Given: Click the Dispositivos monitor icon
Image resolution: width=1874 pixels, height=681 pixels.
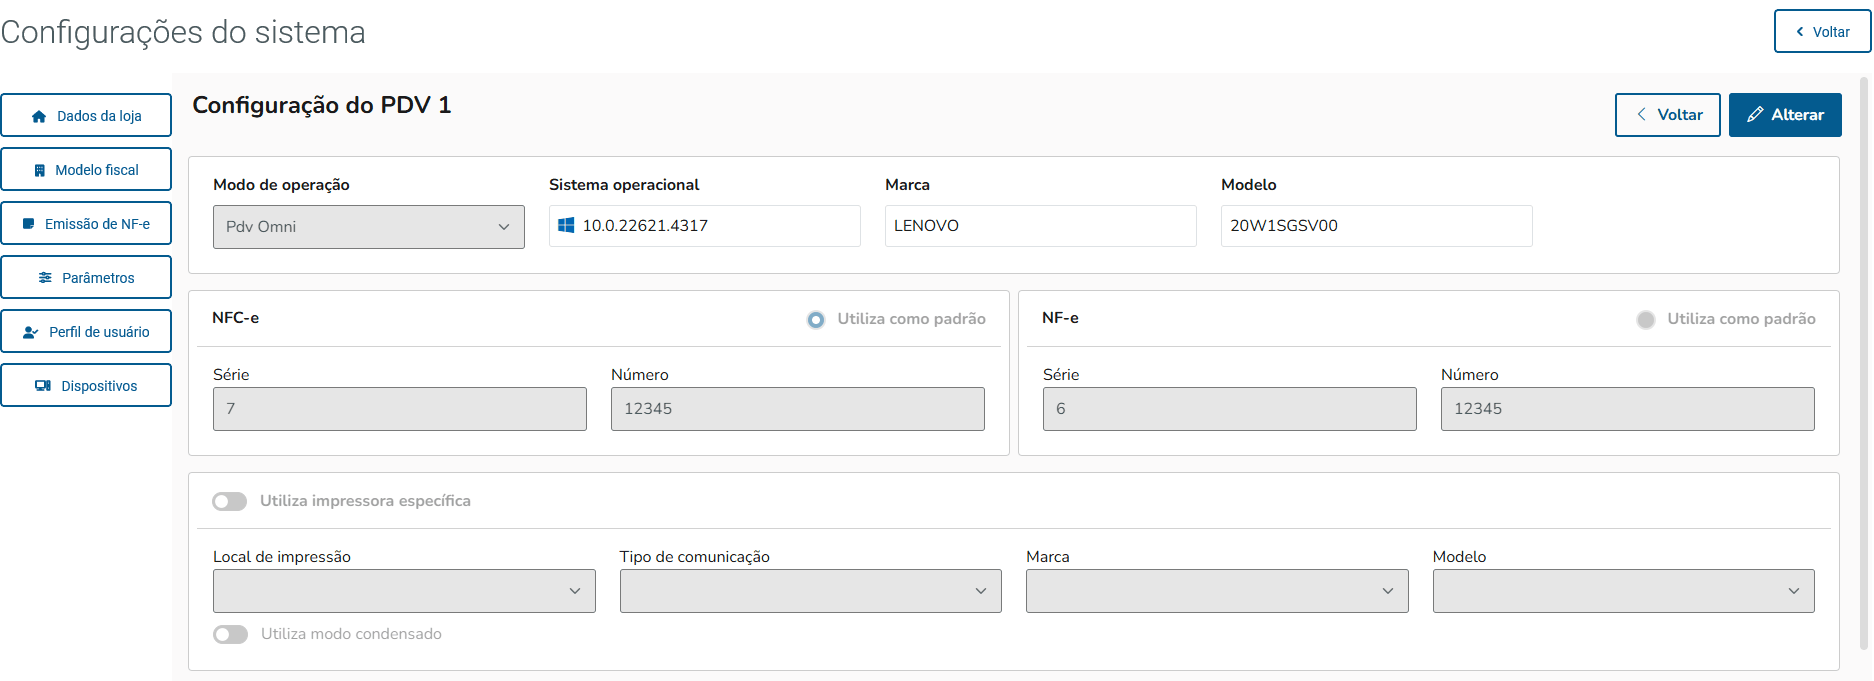Looking at the screenshot, I should (43, 386).
